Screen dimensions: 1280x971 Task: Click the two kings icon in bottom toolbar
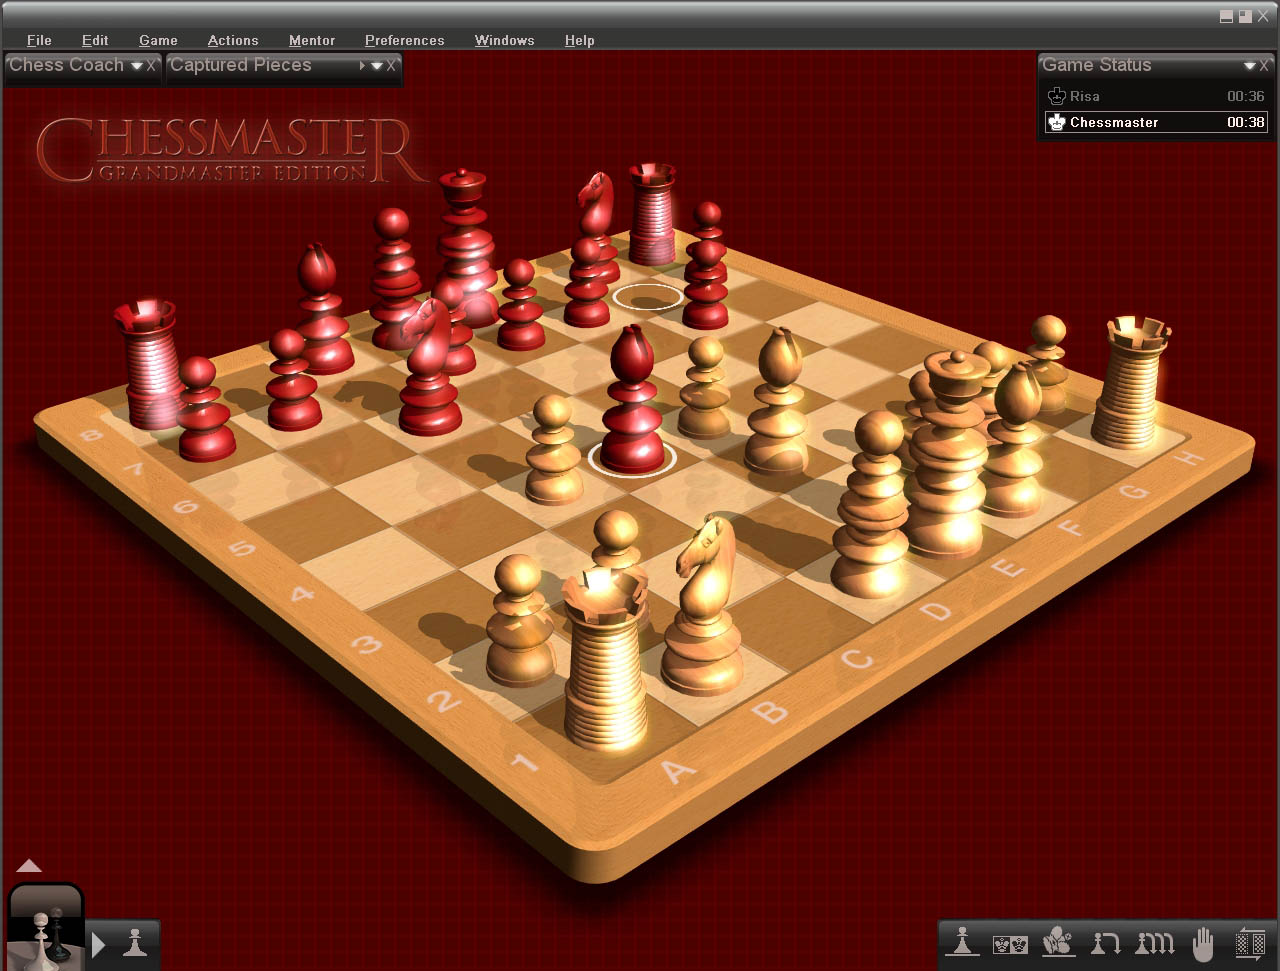click(1009, 943)
